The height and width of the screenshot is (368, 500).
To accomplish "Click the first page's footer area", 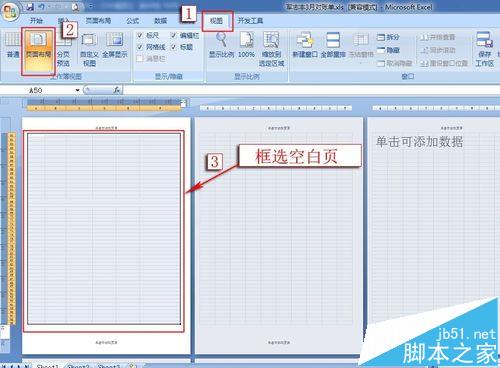I will [x=106, y=342].
